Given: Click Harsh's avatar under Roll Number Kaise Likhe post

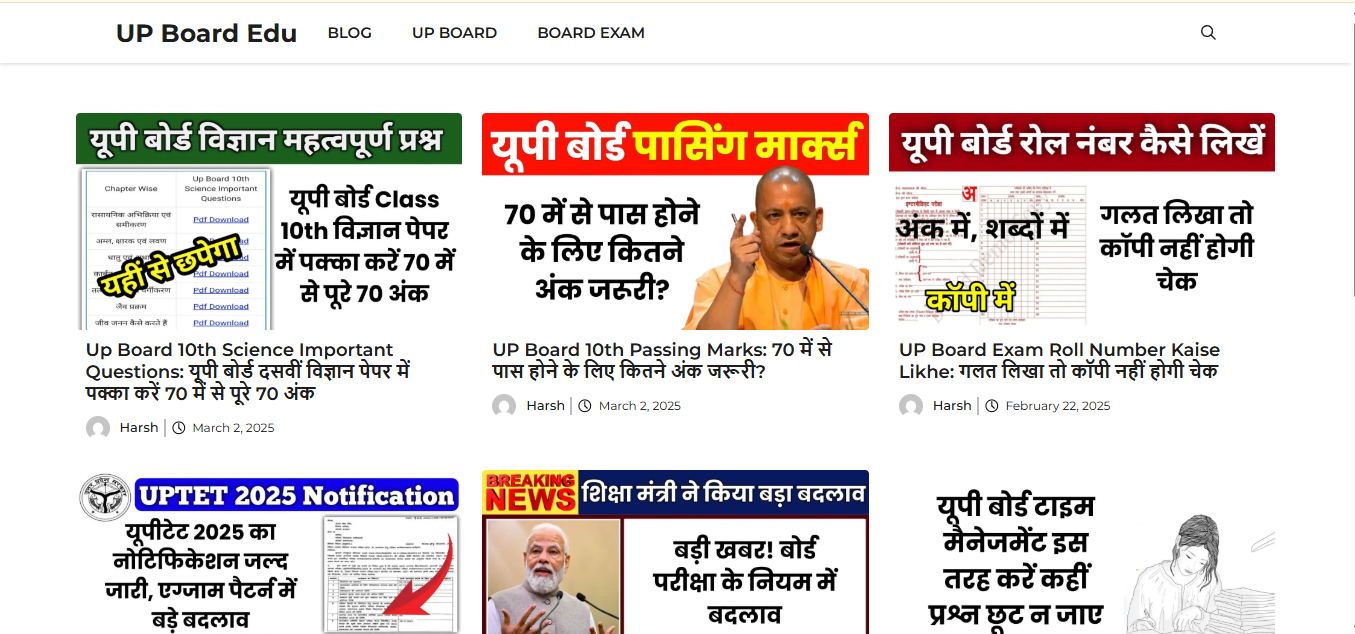Looking at the screenshot, I should tap(911, 406).
